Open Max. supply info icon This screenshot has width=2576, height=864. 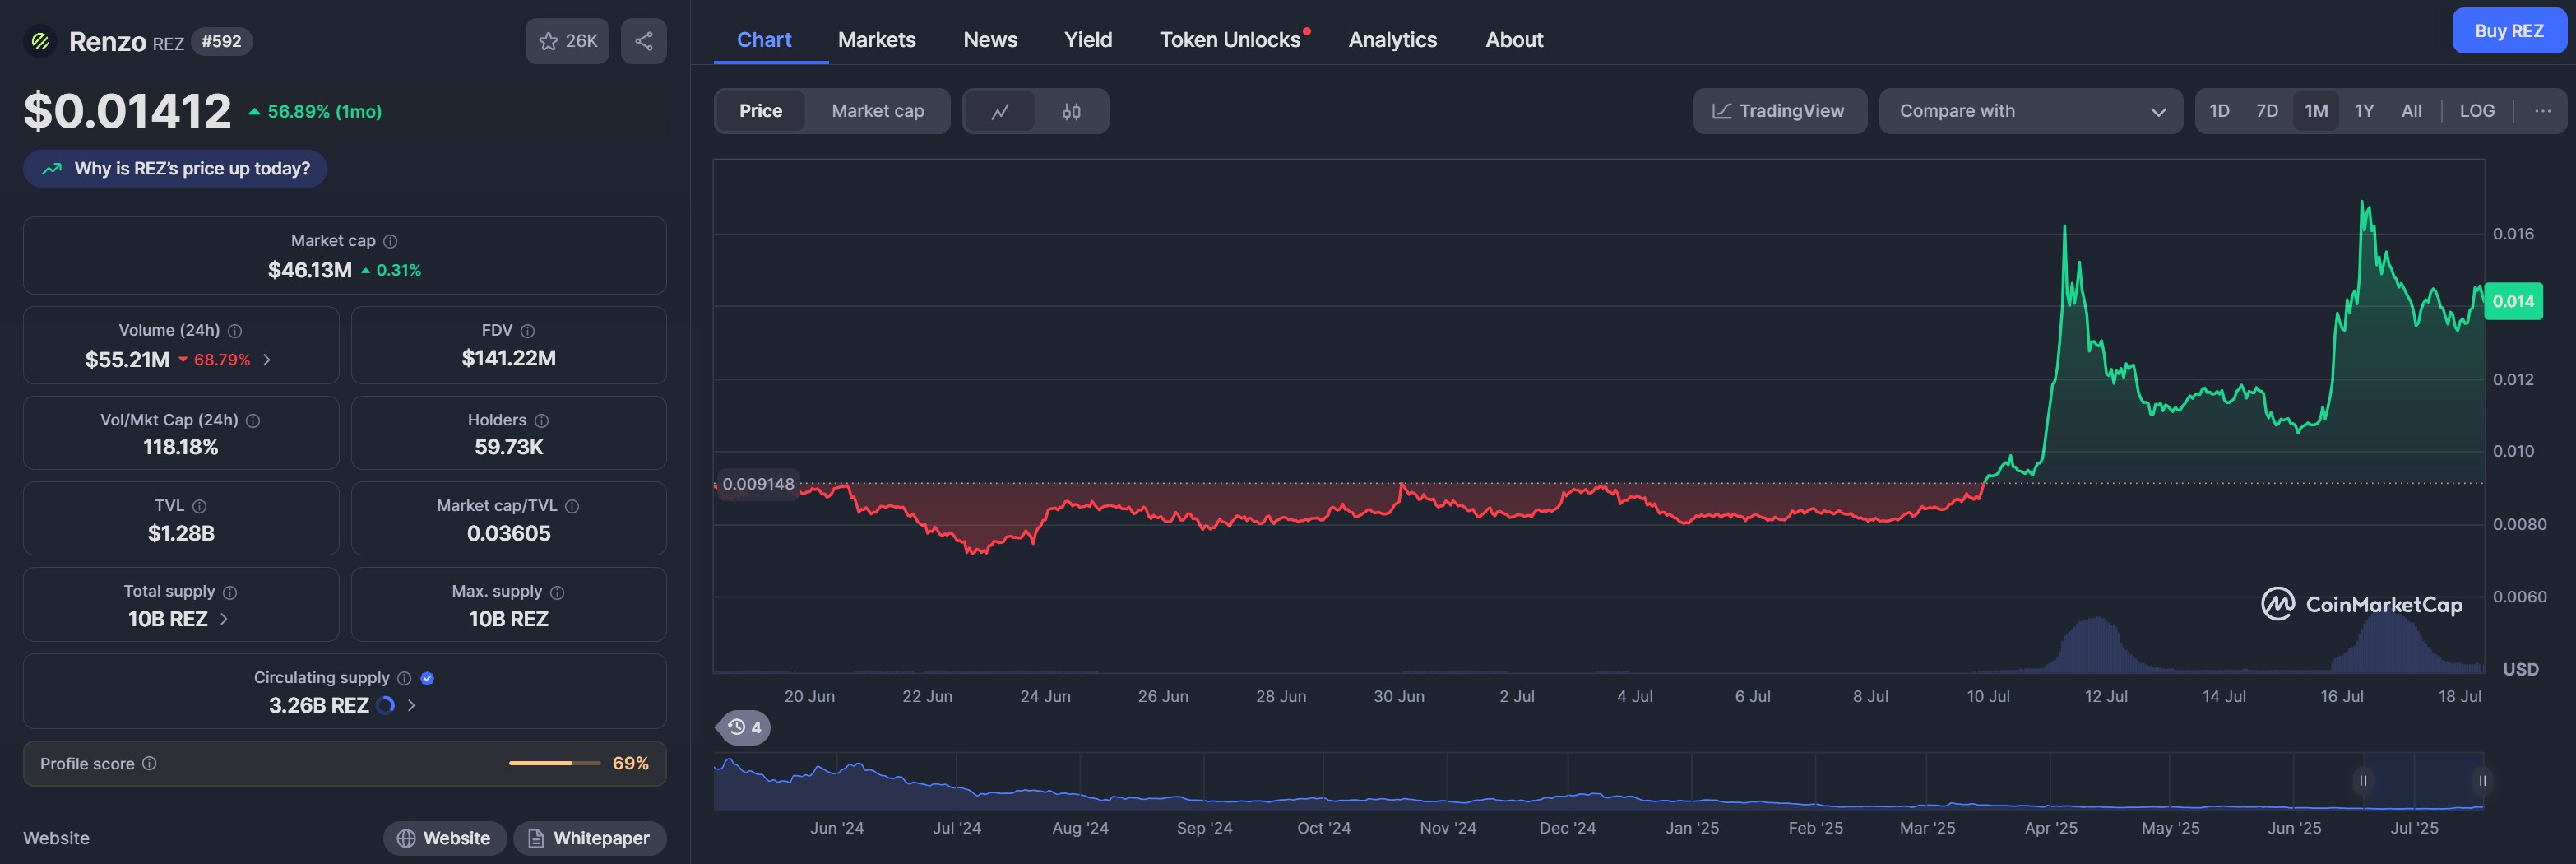[x=558, y=592]
